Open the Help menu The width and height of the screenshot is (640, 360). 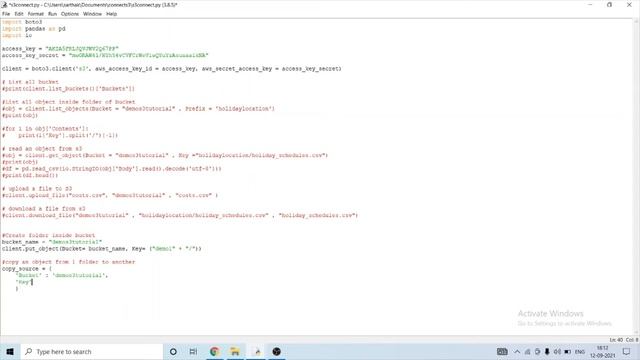[x=111, y=14]
